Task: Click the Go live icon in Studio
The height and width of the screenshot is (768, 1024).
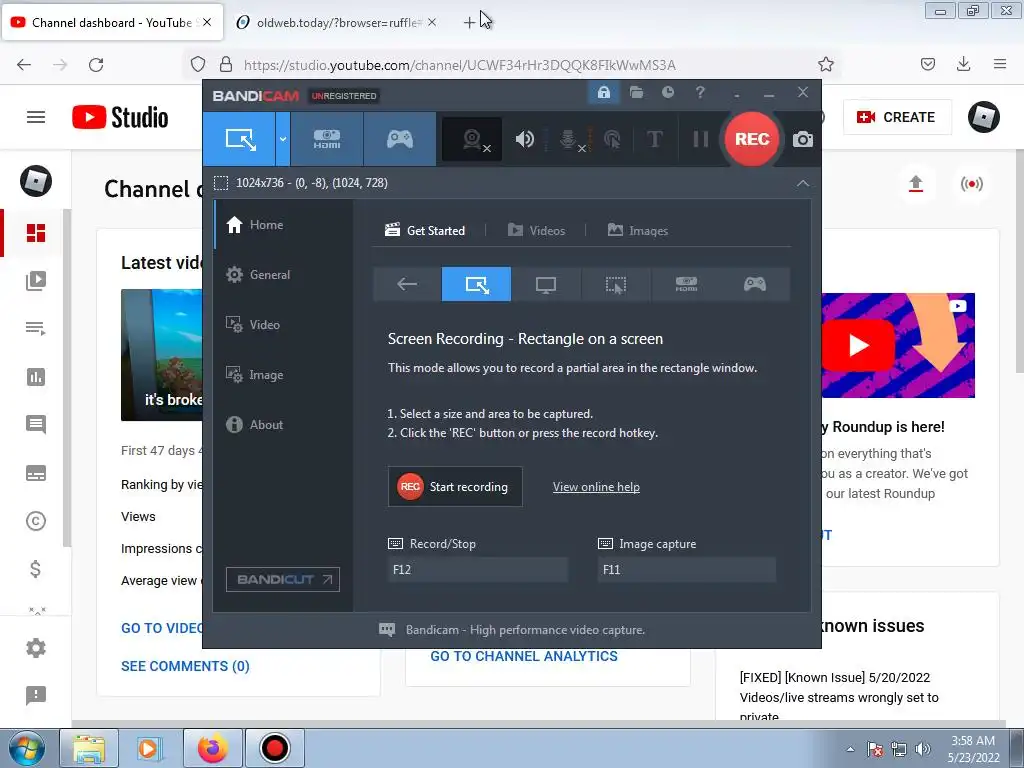Action: 972,184
